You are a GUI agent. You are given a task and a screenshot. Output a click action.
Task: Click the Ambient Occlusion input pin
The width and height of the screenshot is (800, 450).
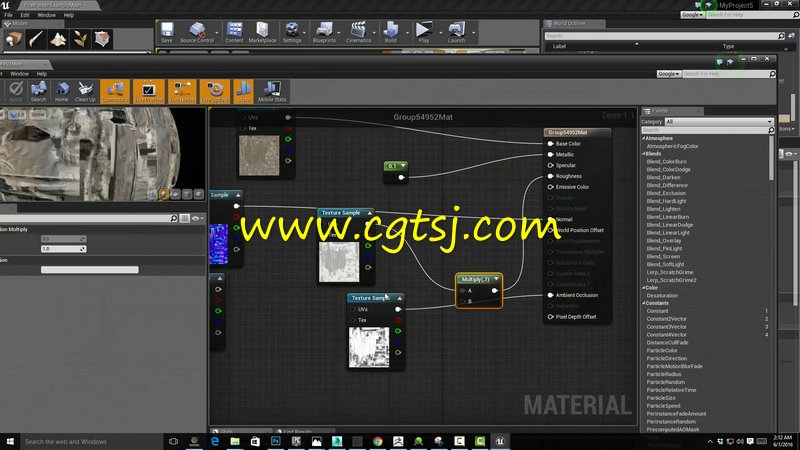(x=551, y=295)
